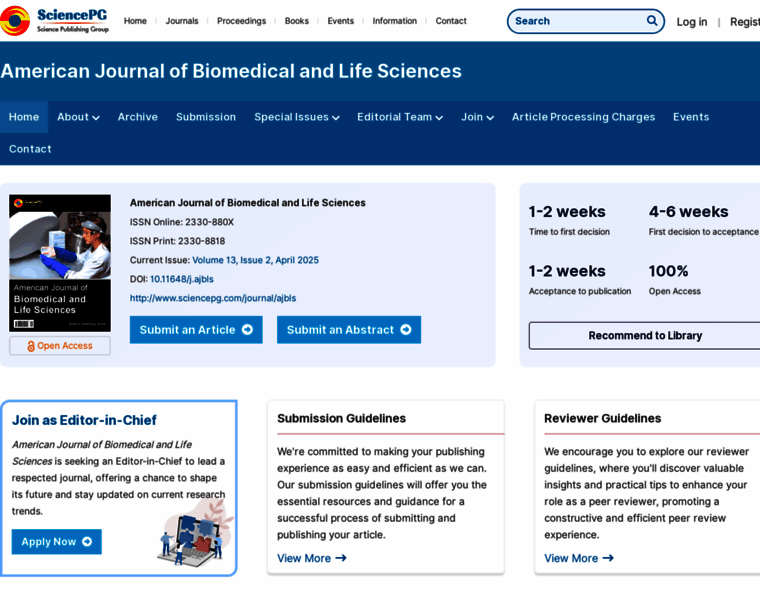
Task: Expand the Special Issues dropdown
Action: tap(296, 117)
